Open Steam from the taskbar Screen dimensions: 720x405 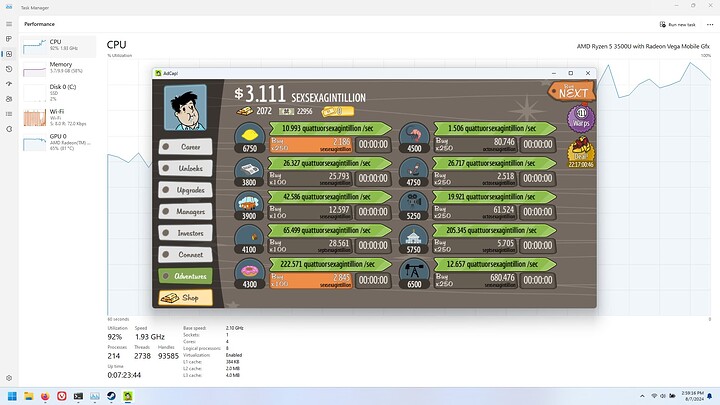[111, 396]
